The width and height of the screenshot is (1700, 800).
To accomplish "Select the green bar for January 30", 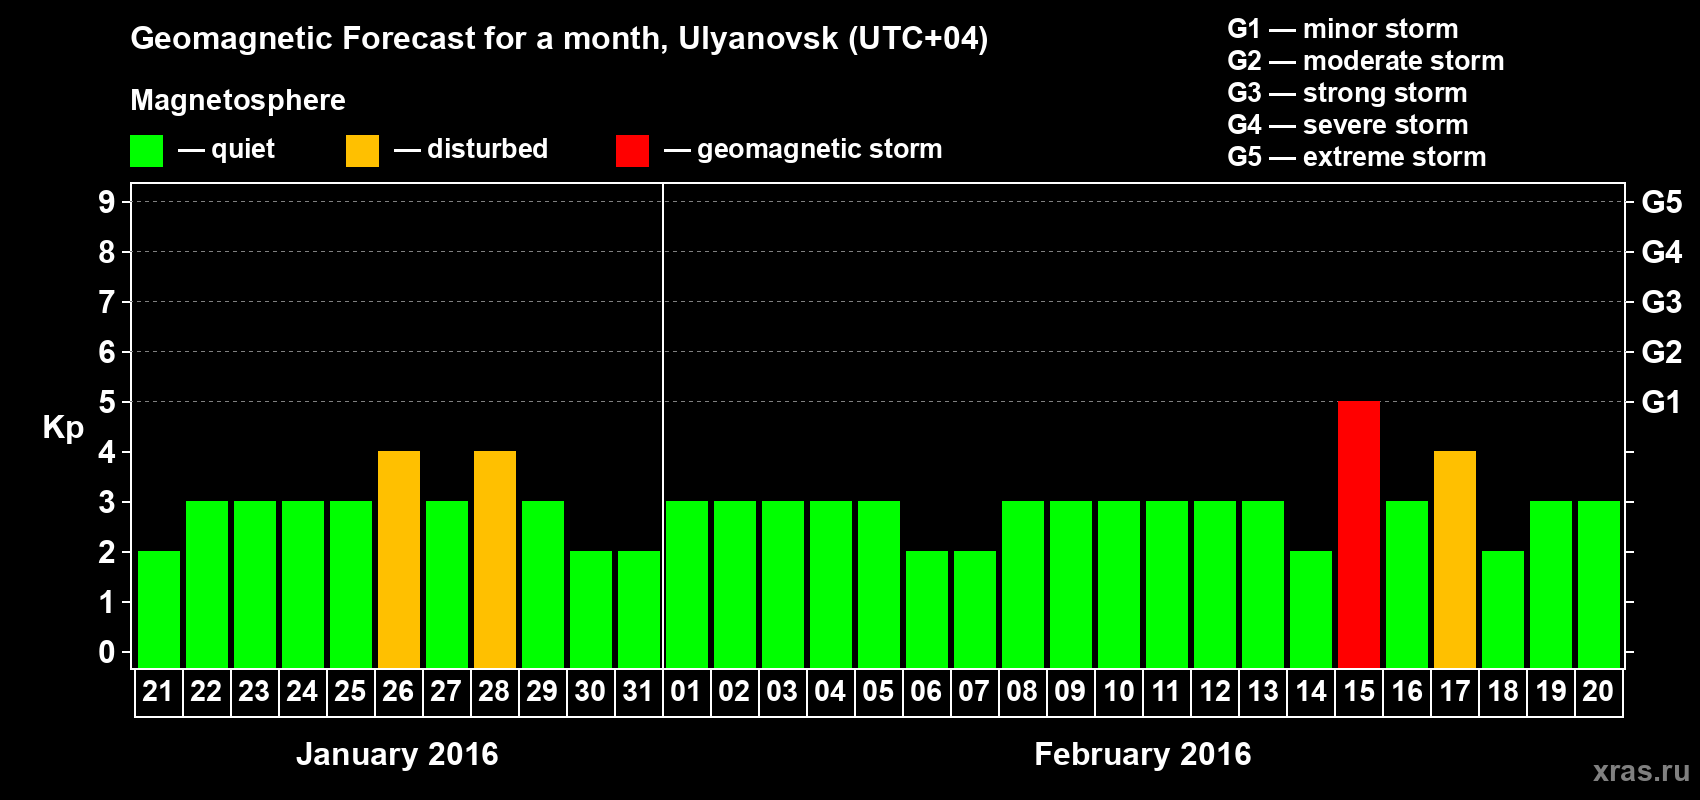I will (591, 610).
